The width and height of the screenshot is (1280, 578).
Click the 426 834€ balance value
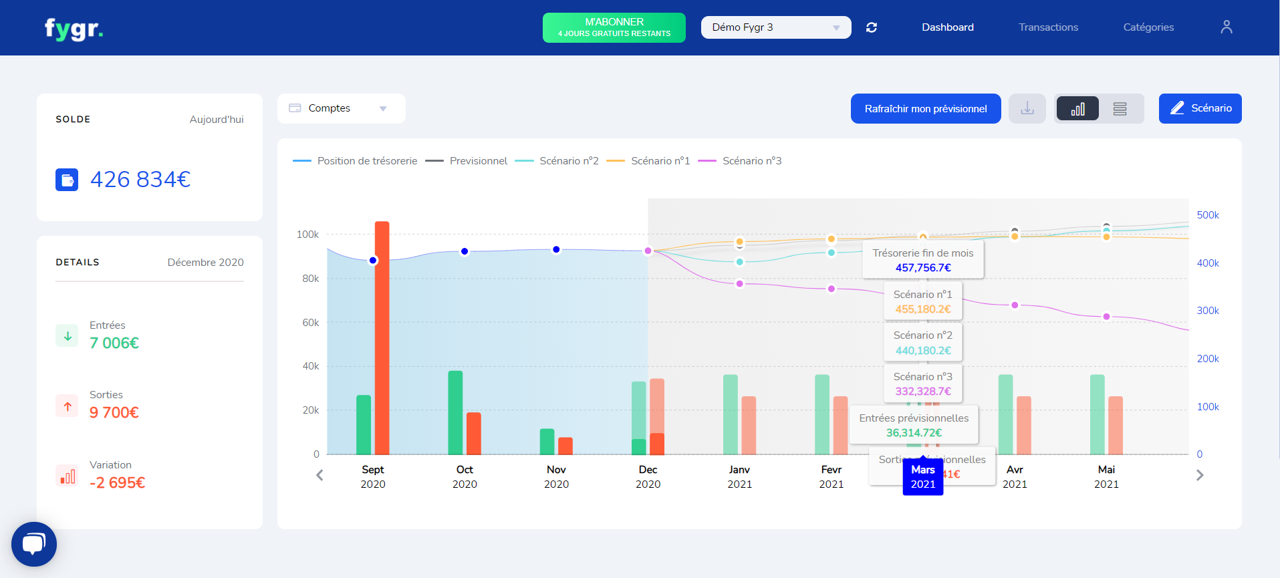[141, 180]
